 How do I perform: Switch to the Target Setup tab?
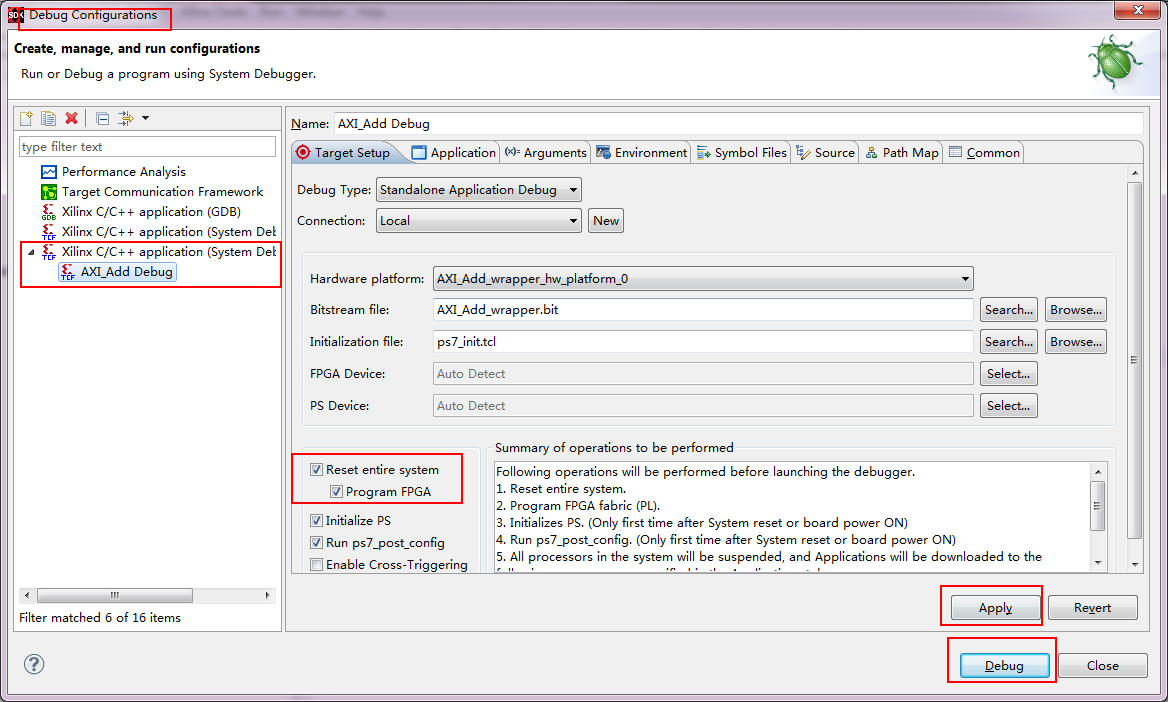[x=343, y=153]
